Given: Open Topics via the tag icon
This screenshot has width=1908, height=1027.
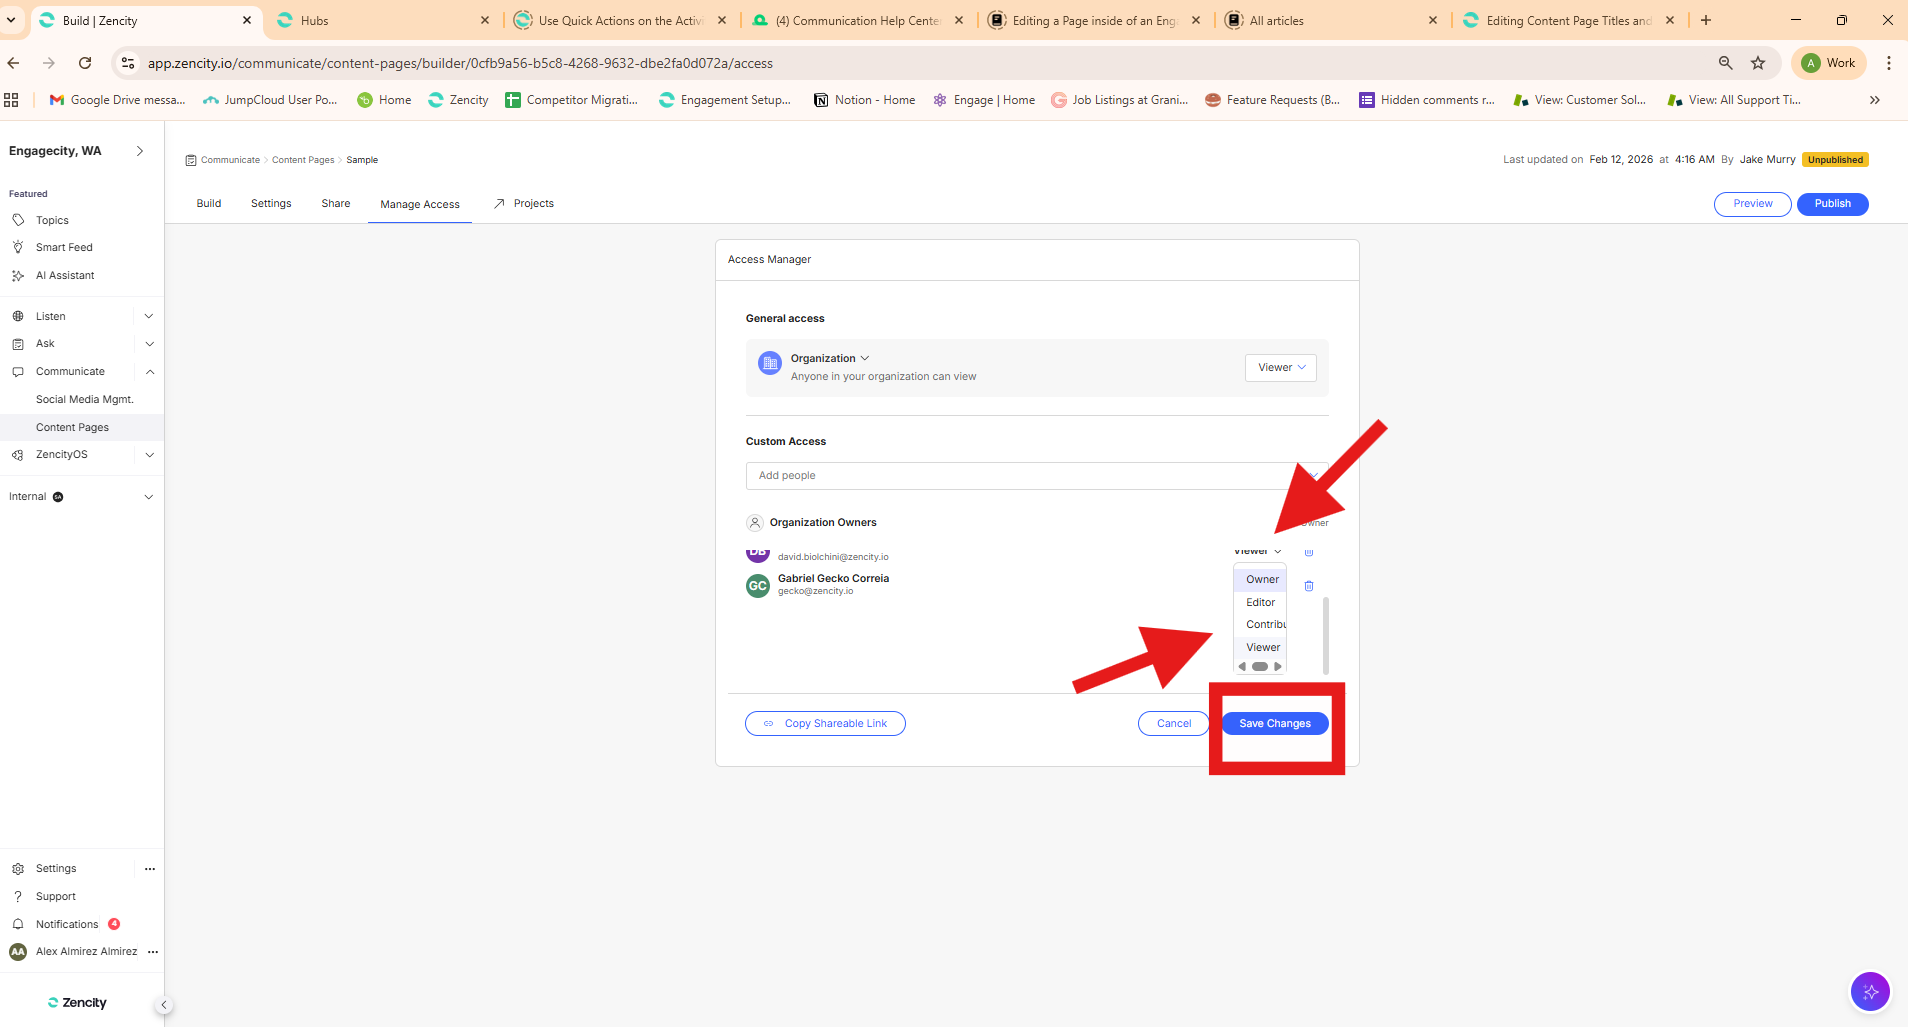Looking at the screenshot, I should [18, 220].
